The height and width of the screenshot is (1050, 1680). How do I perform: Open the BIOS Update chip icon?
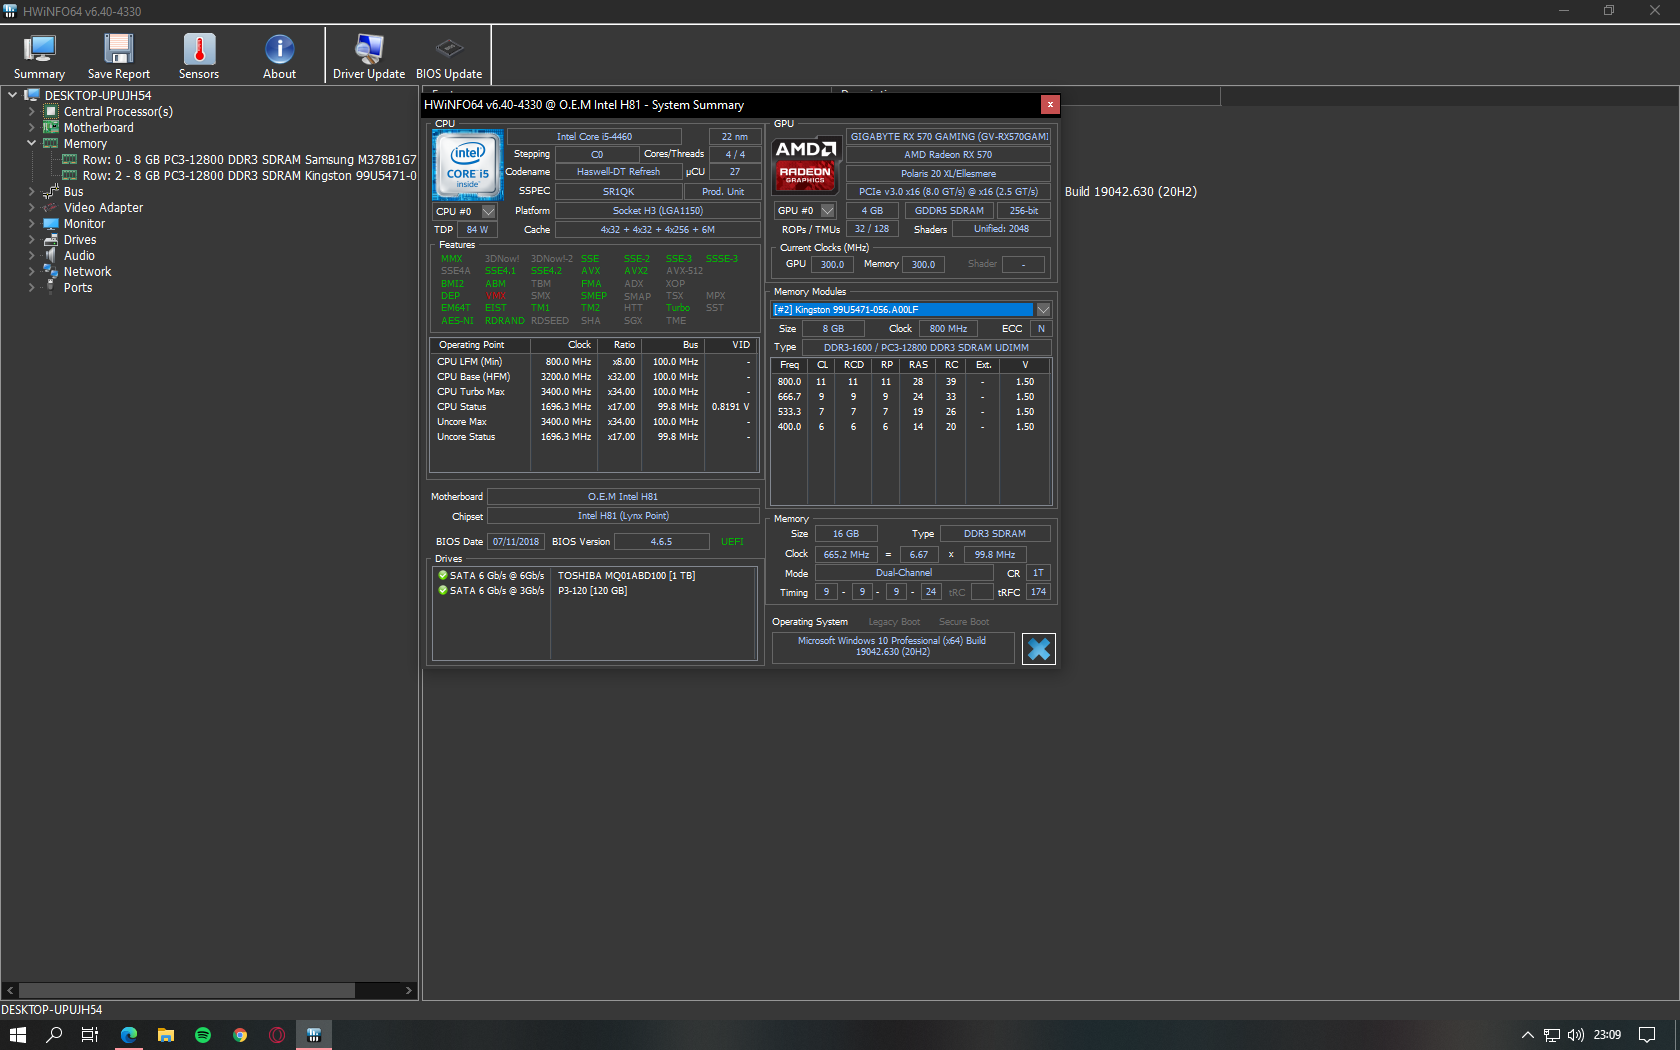click(449, 49)
